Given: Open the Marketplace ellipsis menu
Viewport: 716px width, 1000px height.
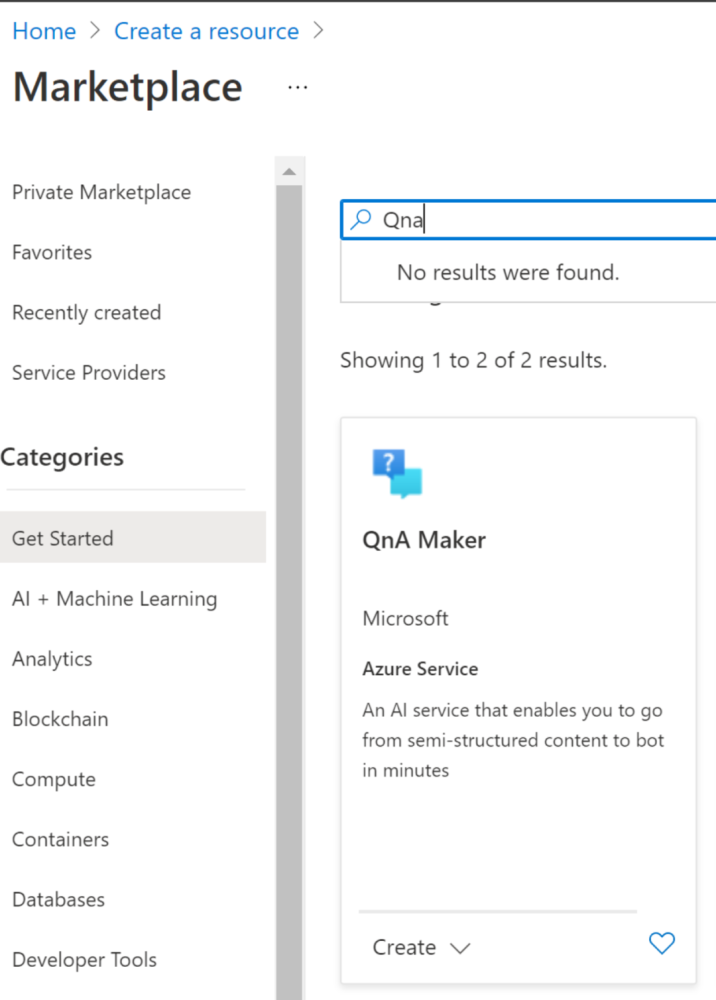Looking at the screenshot, I should pos(298,87).
